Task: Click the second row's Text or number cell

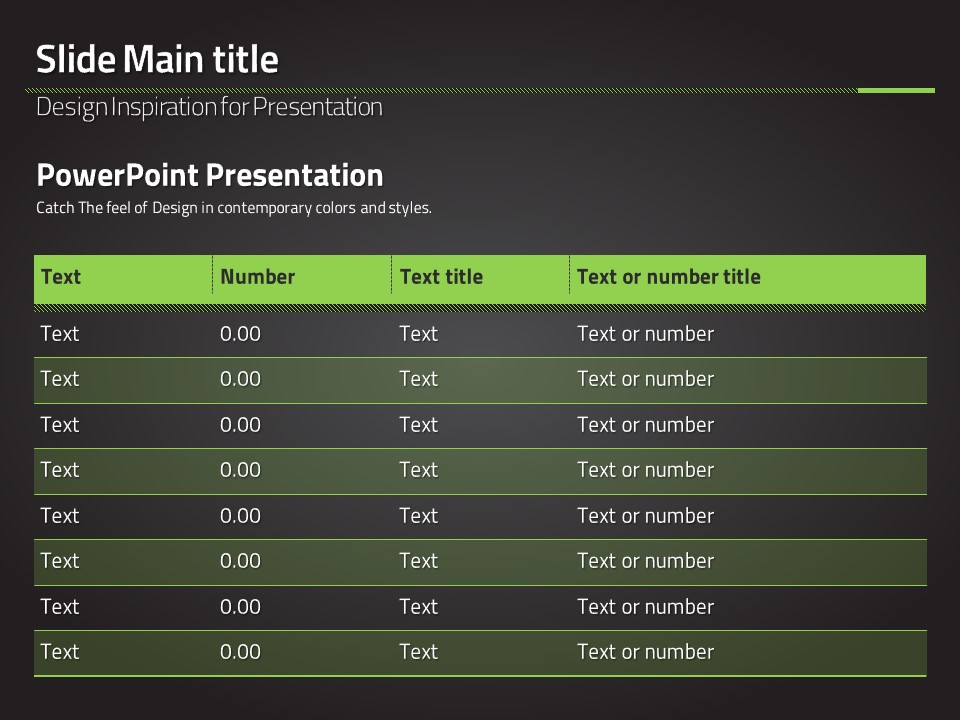Action: click(x=646, y=379)
